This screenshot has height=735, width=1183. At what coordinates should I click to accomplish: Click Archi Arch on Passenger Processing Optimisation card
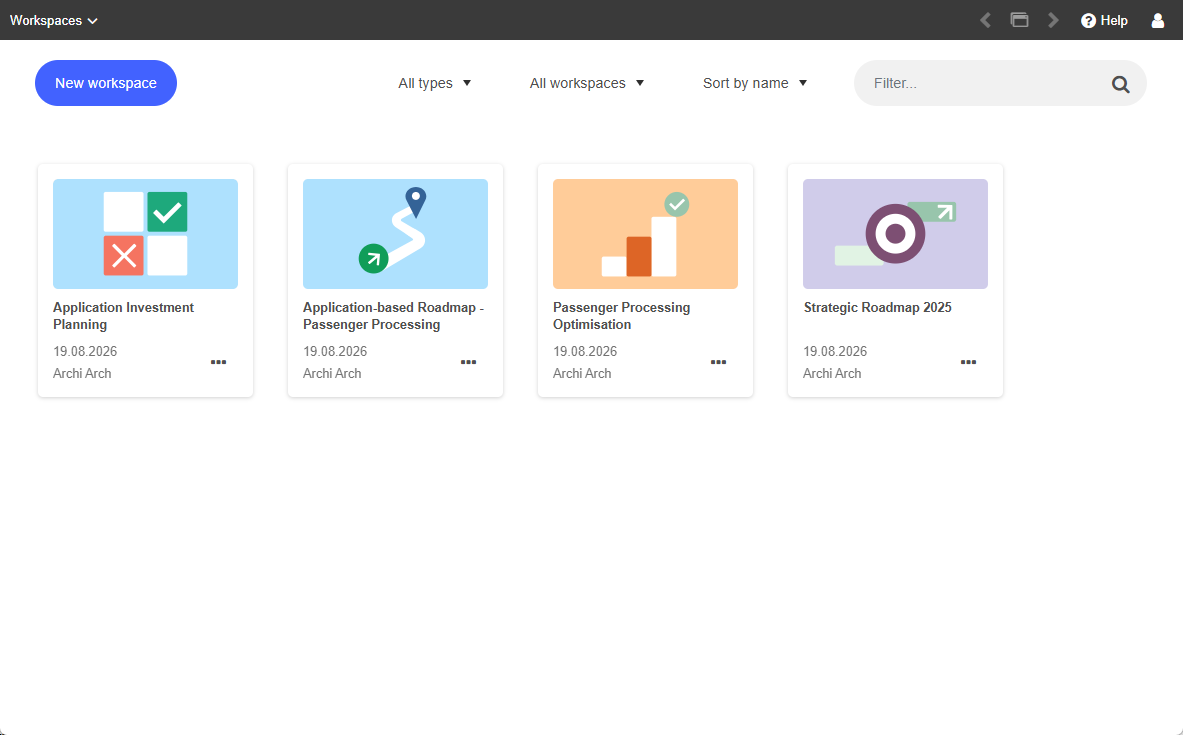pos(582,374)
